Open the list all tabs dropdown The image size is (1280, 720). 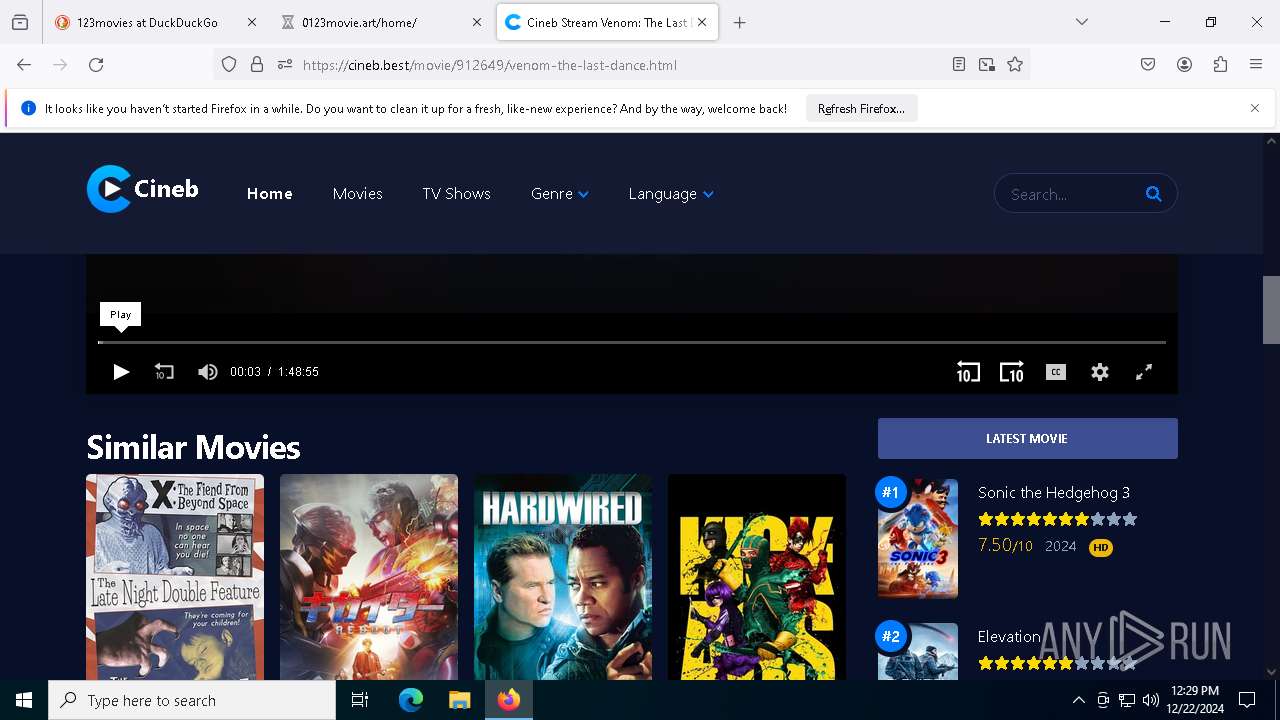(x=1081, y=22)
